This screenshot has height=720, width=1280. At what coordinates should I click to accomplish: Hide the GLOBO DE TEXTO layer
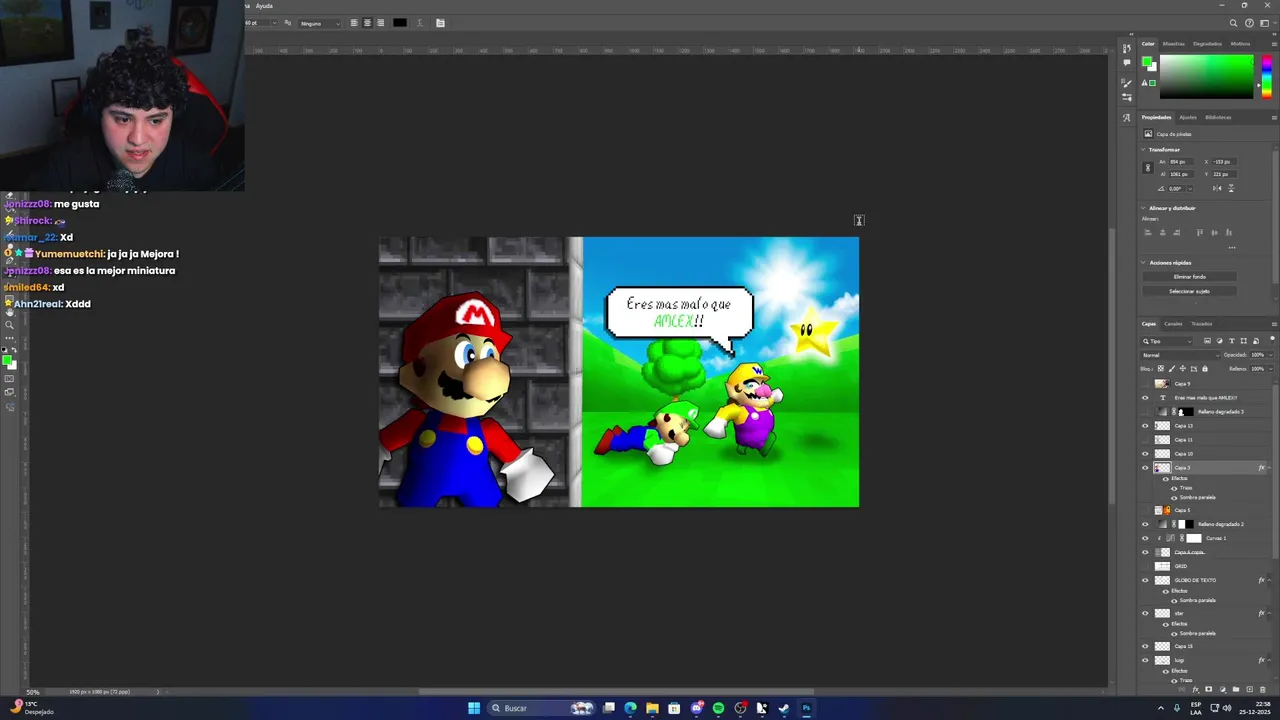coord(1146,580)
